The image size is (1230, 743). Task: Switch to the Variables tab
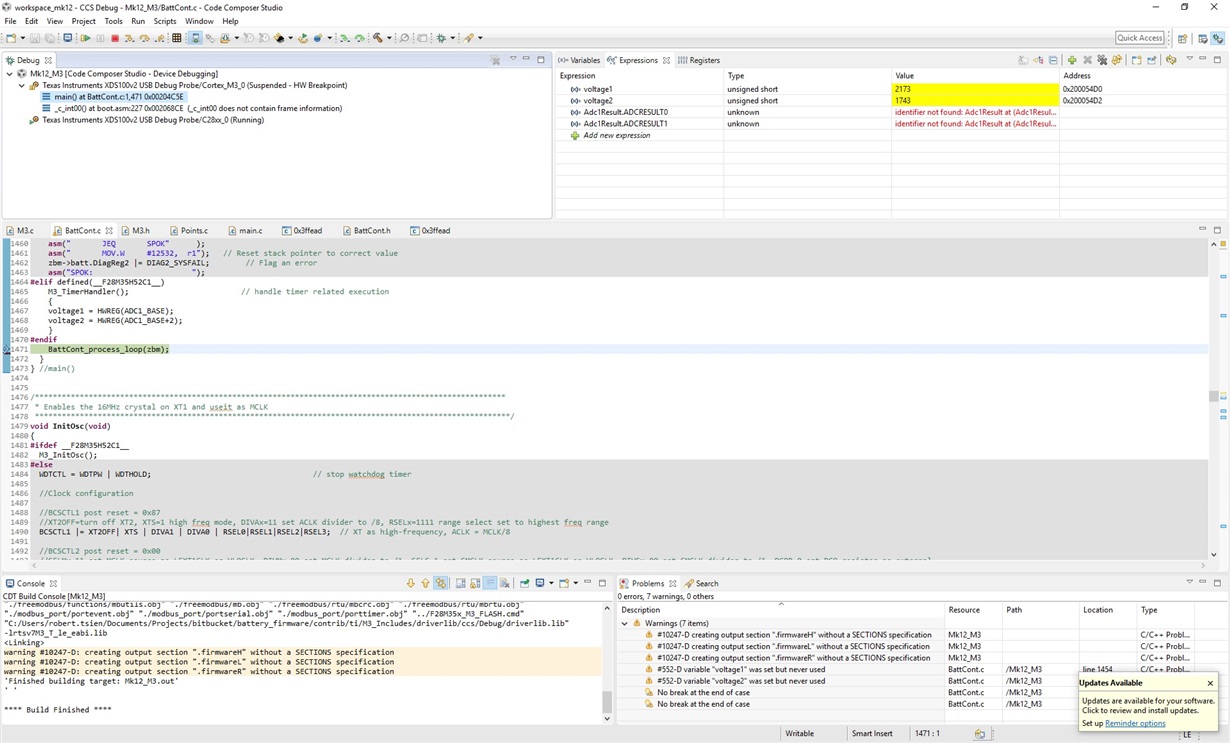[579, 60]
